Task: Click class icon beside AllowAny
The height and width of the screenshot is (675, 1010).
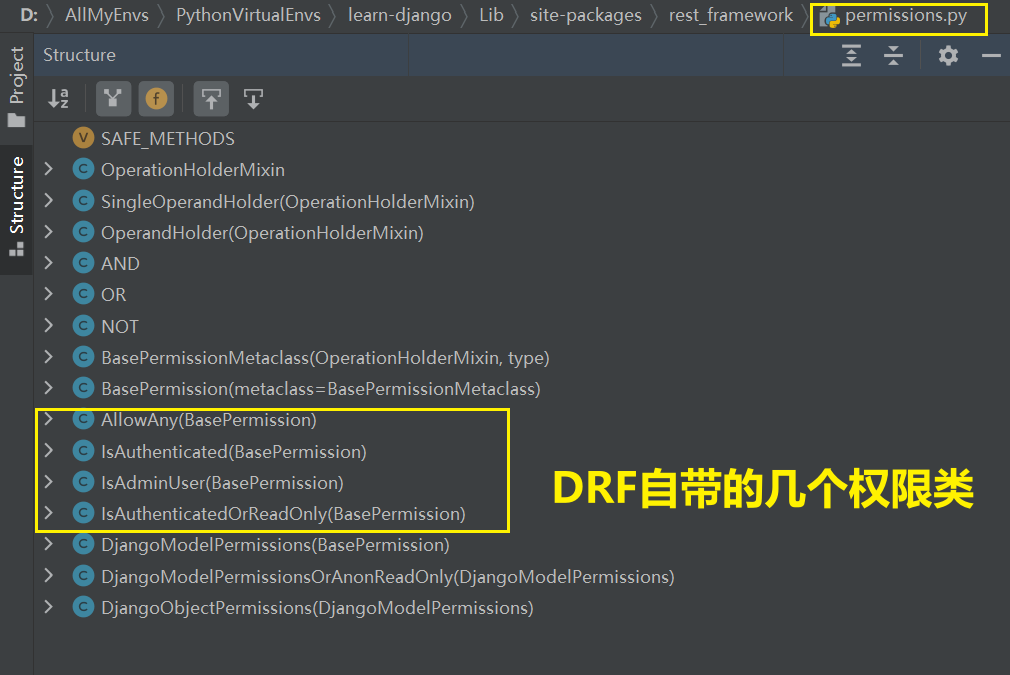Action: pos(83,419)
